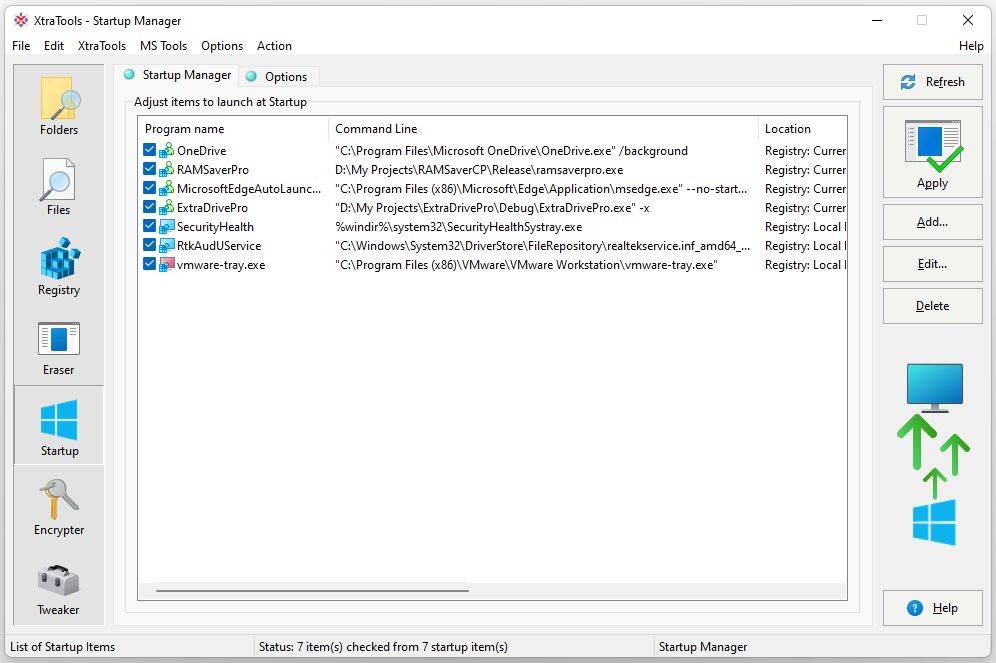
Task: Select the Startup tool in sidebar
Action: [59, 426]
